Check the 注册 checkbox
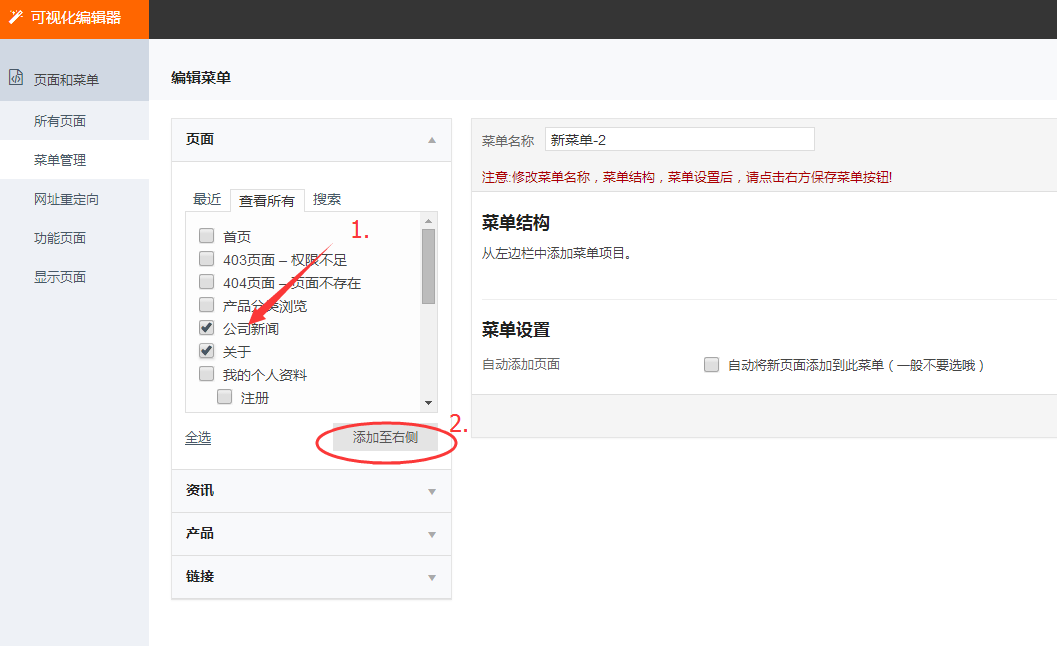Image resolution: width=1057 pixels, height=646 pixels. (x=224, y=397)
